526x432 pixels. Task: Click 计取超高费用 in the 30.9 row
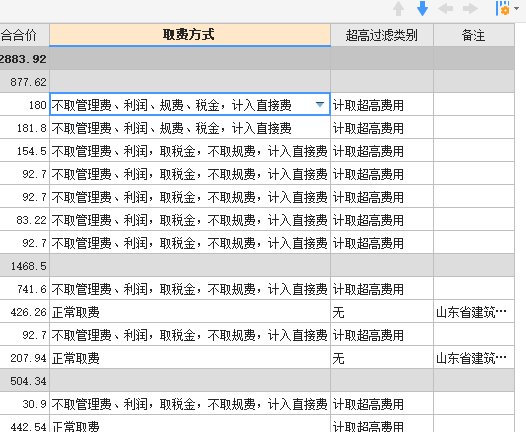click(368, 404)
